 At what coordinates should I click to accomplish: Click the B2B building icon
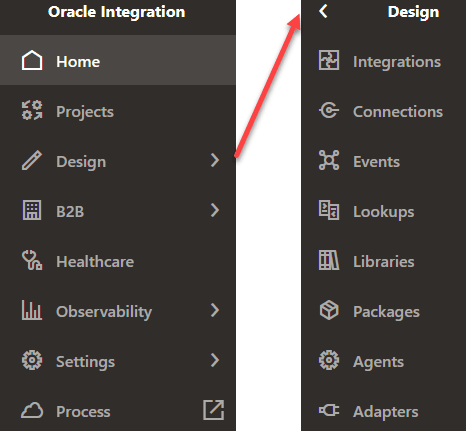click(x=32, y=210)
